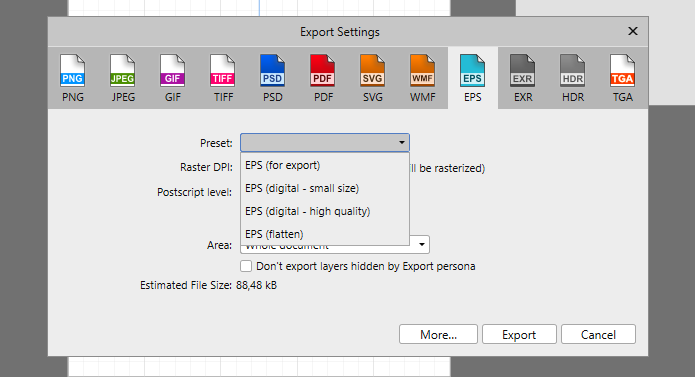Close the Export Settings dialog
Viewport: 695px width, 377px height.
coord(633,31)
